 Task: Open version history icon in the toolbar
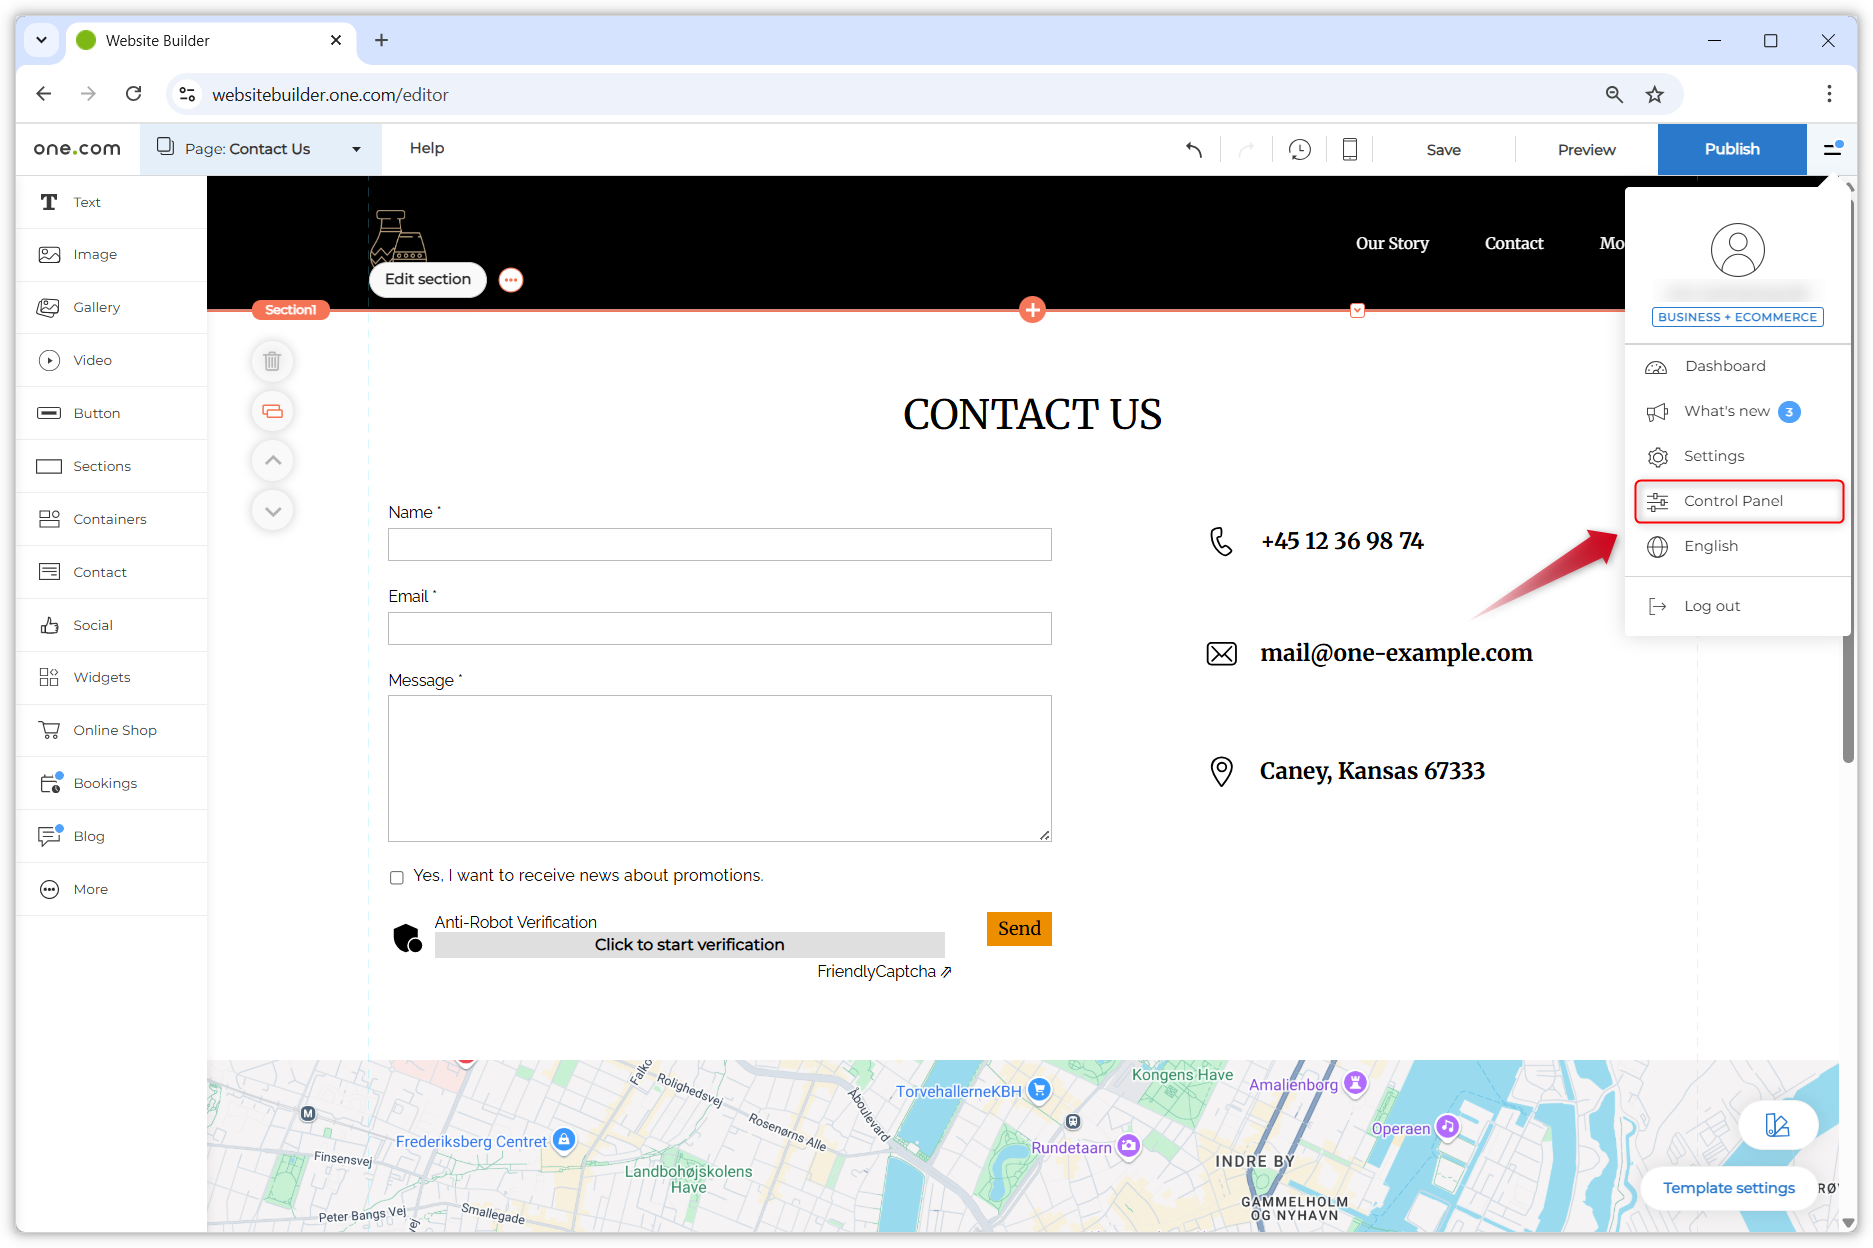pyautogui.click(x=1299, y=148)
